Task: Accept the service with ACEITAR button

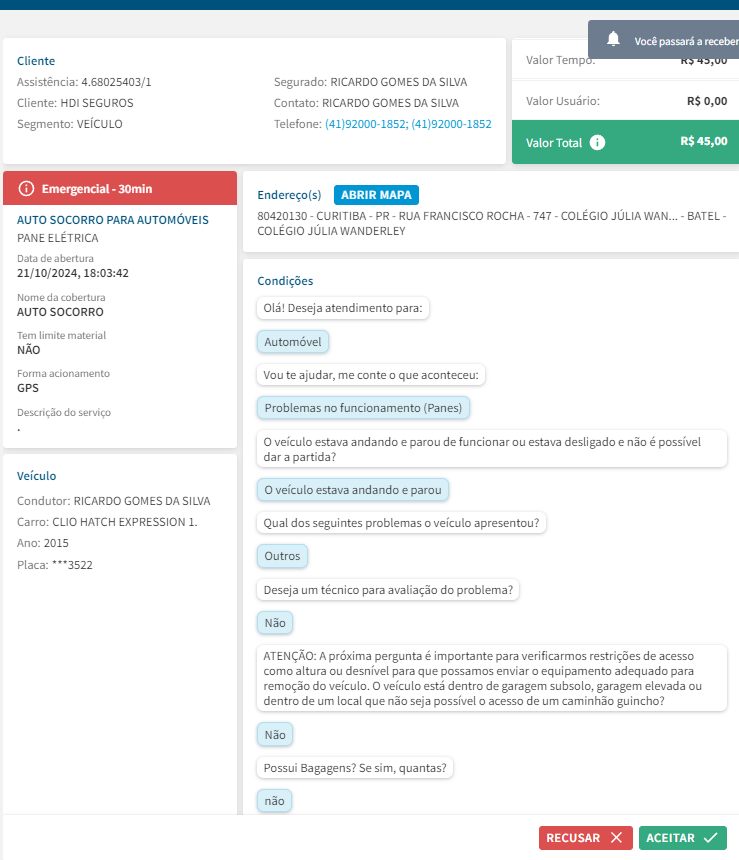Action: coord(682,838)
